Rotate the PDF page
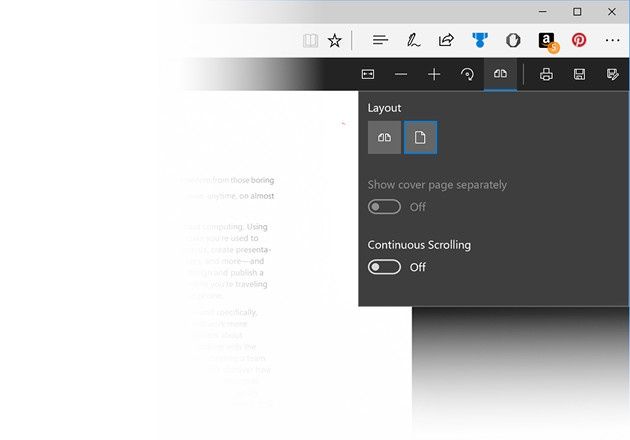This screenshot has height=440, width=630. (x=467, y=74)
